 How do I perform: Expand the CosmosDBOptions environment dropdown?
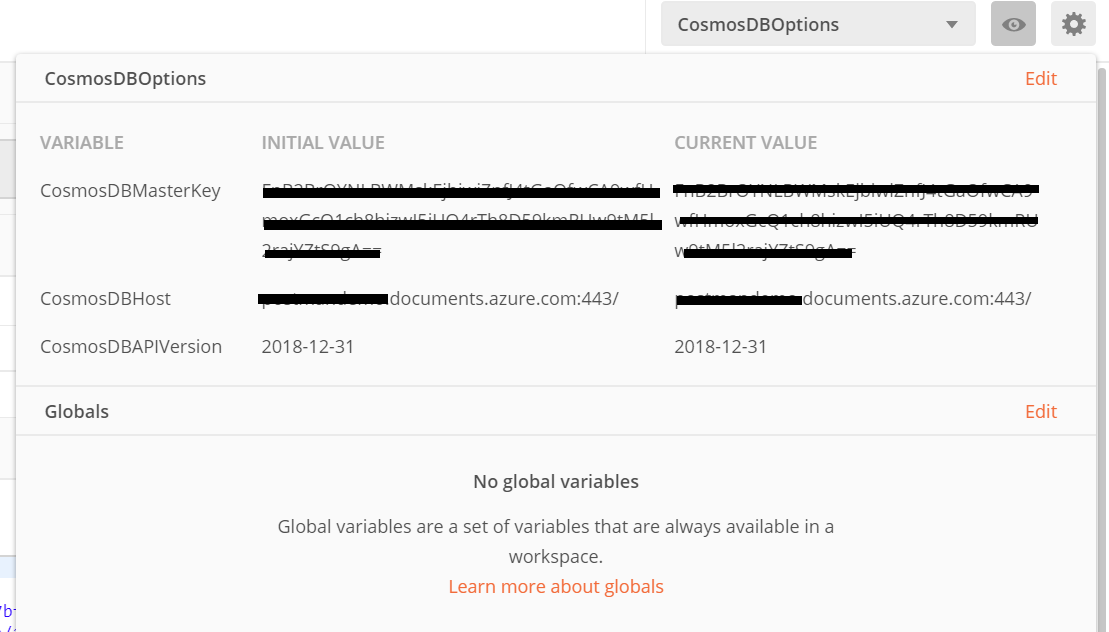[x=818, y=24]
